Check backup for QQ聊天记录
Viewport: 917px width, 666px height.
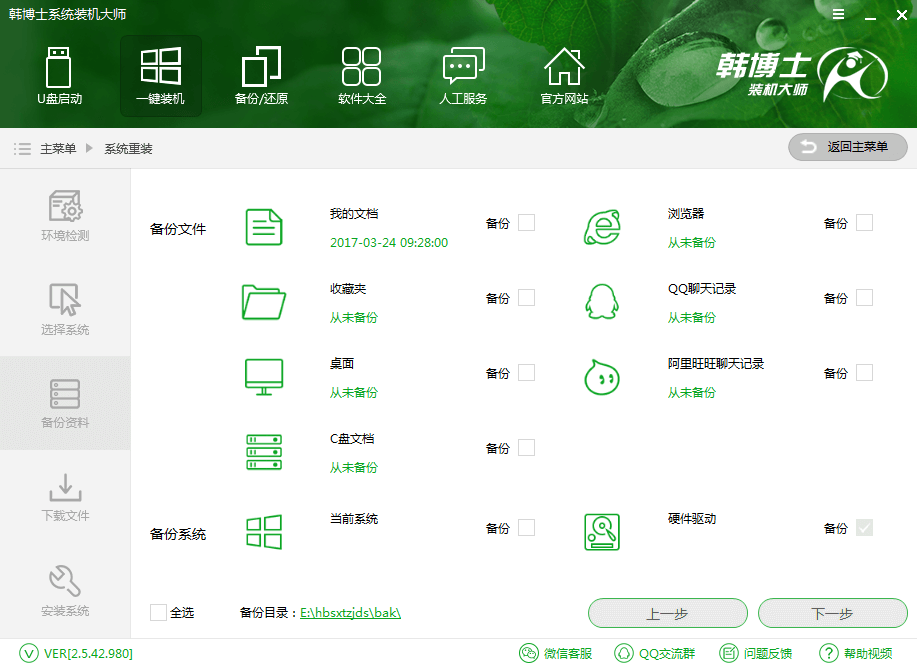click(864, 298)
